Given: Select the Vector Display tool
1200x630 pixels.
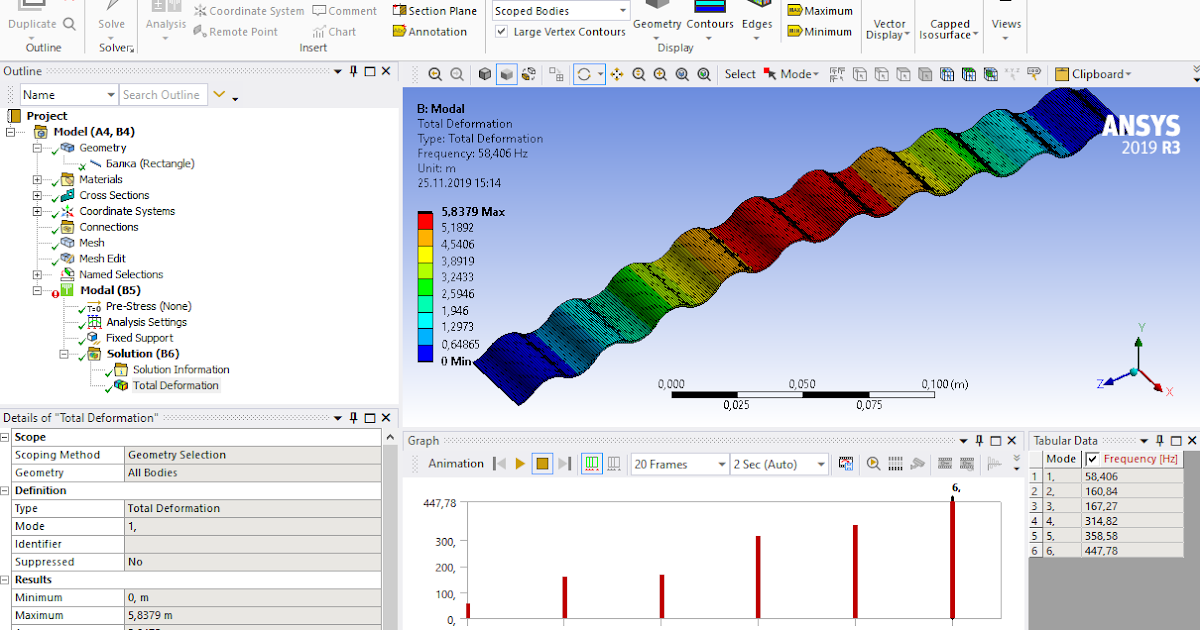Looking at the screenshot, I should (x=887, y=27).
